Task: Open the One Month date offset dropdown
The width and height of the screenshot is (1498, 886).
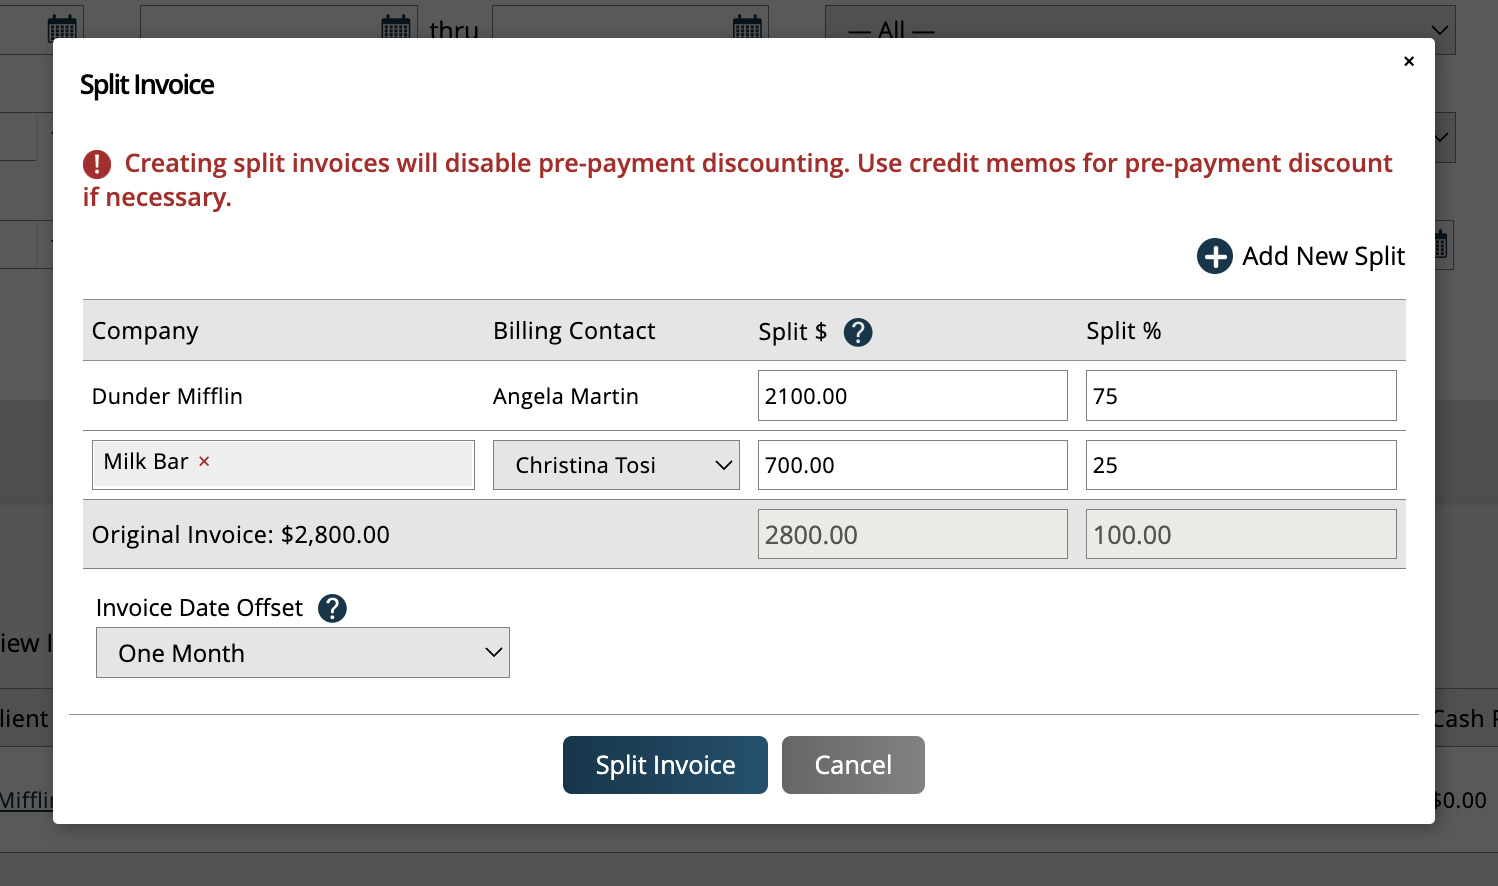Action: pyautogui.click(x=302, y=652)
